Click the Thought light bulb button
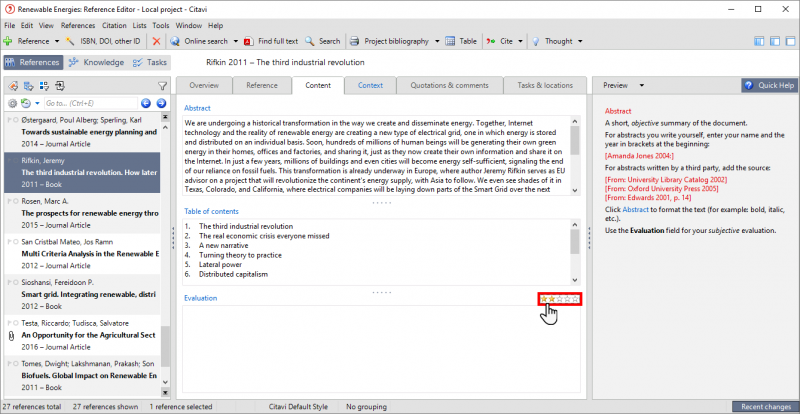Viewport: 800px width, 414px height. point(551,41)
